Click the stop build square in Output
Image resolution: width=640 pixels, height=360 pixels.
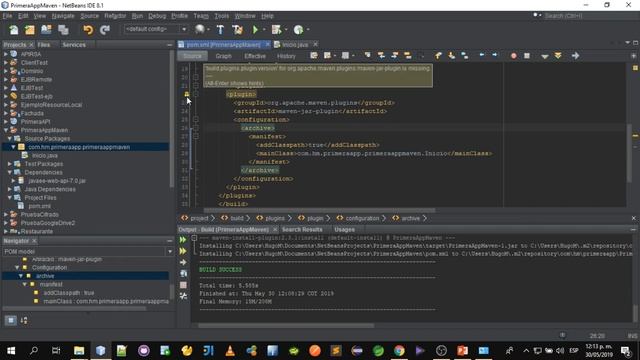click(183, 285)
